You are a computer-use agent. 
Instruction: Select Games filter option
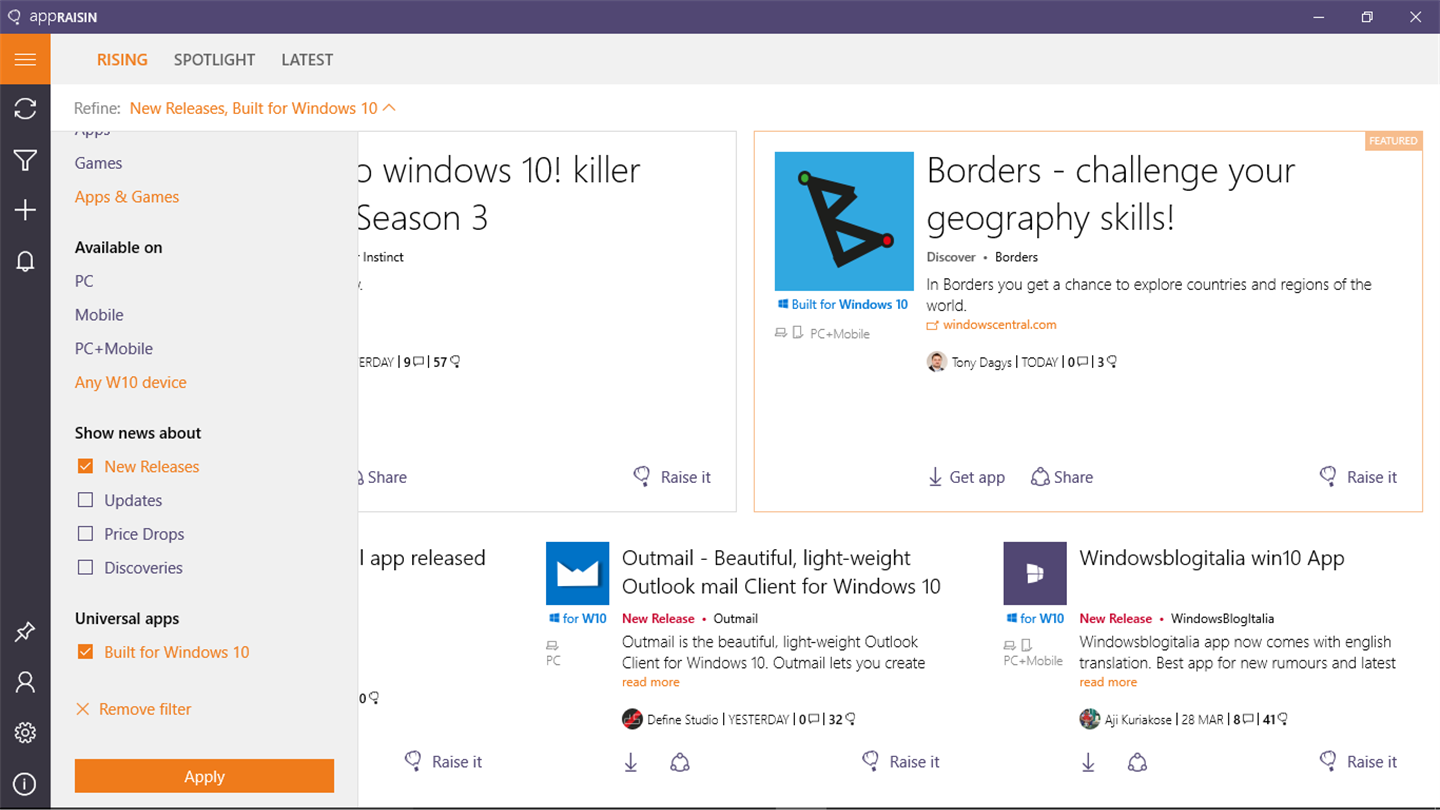coord(98,163)
